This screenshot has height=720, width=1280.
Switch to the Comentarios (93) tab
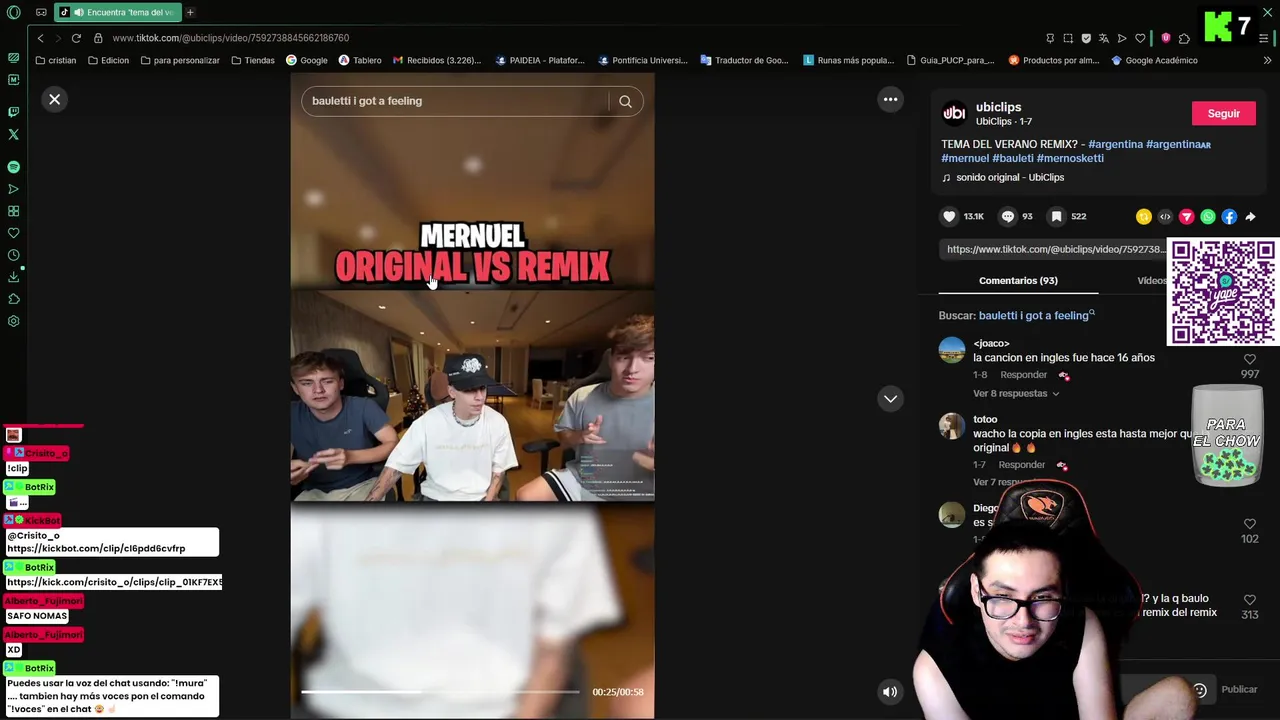click(1018, 280)
